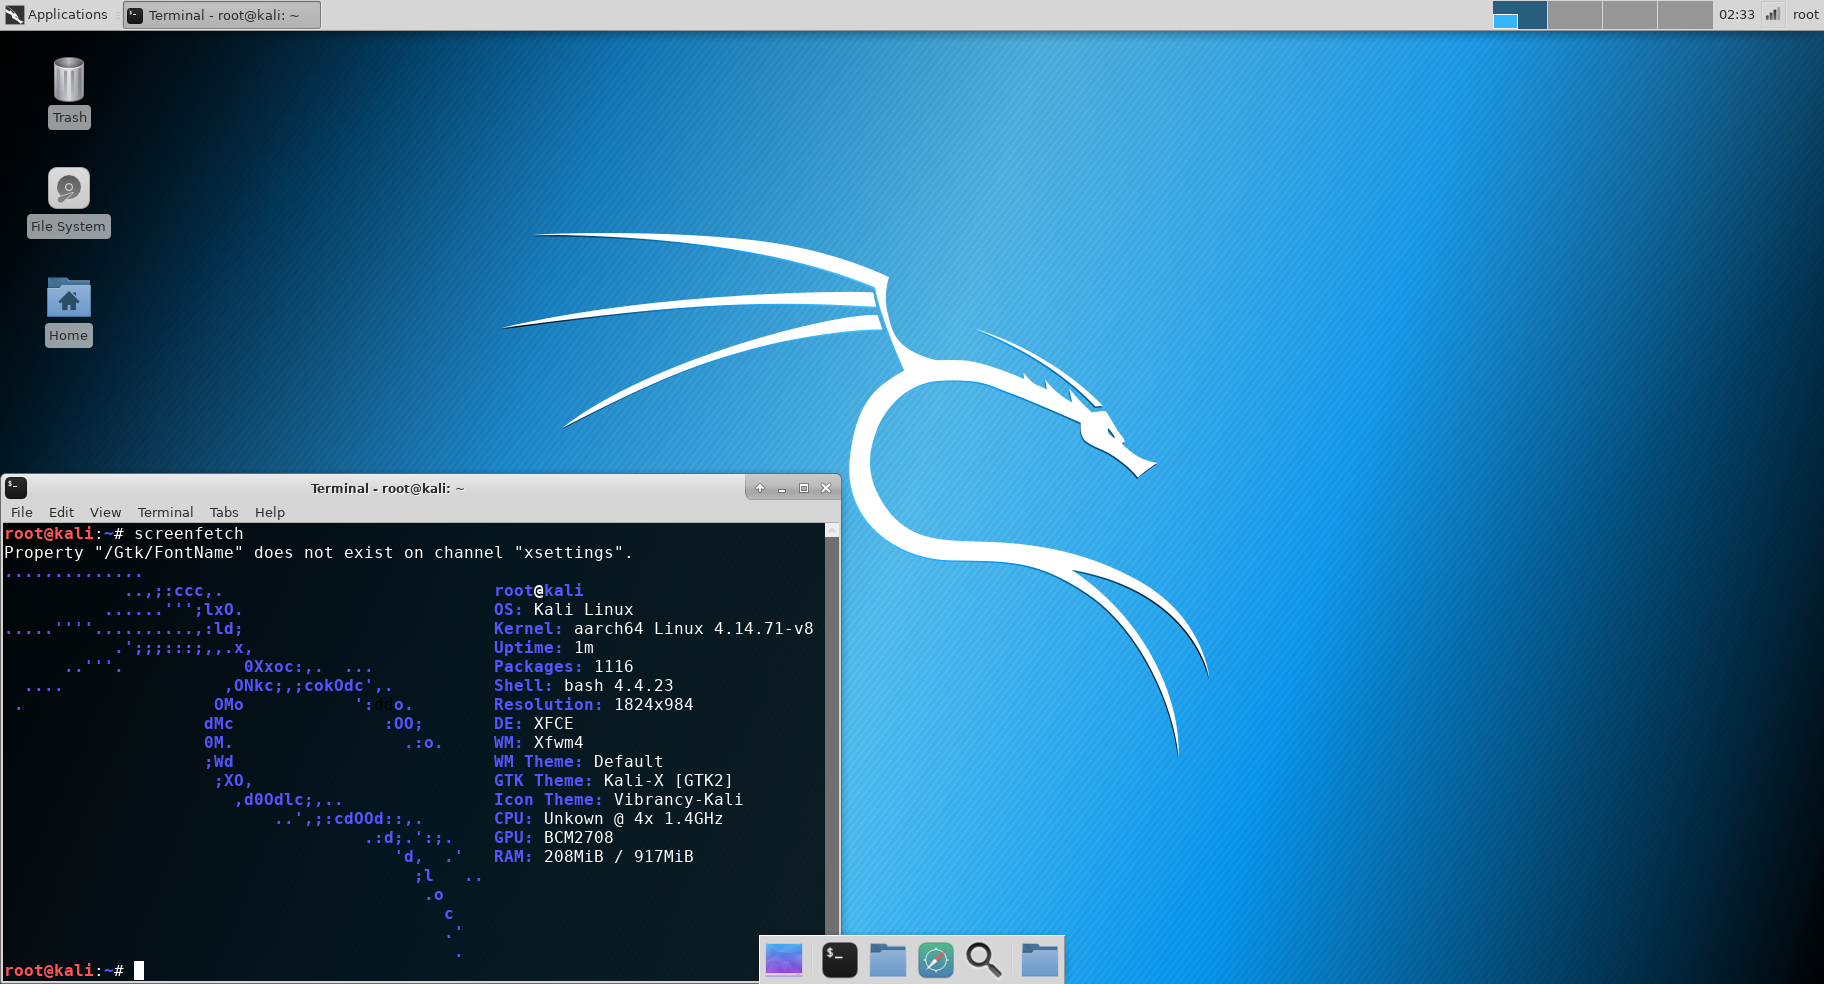Screen dimensions: 1824x984
Task: Open the File System desktop icon
Action: pos(69,202)
